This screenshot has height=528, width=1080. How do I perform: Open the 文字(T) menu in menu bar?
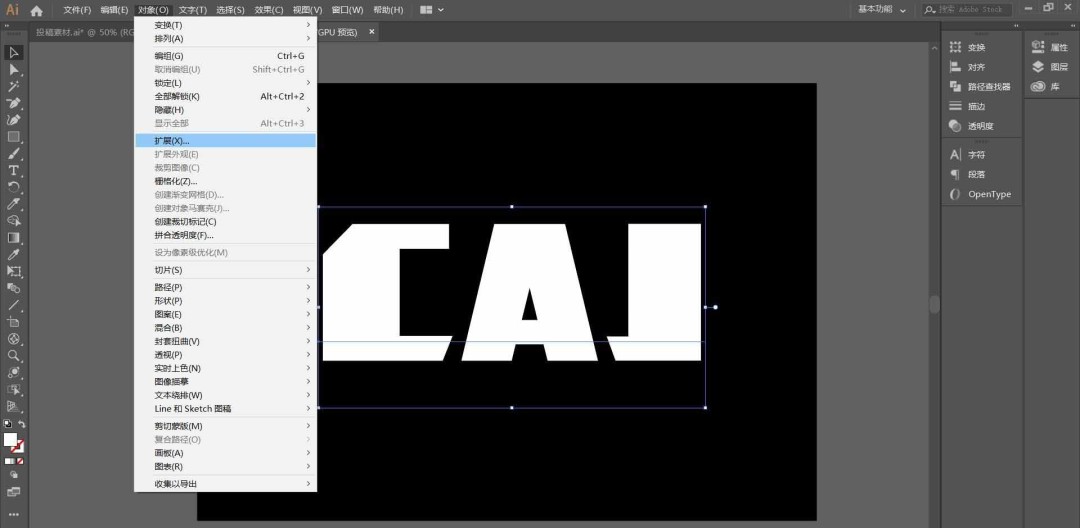tap(192, 10)
